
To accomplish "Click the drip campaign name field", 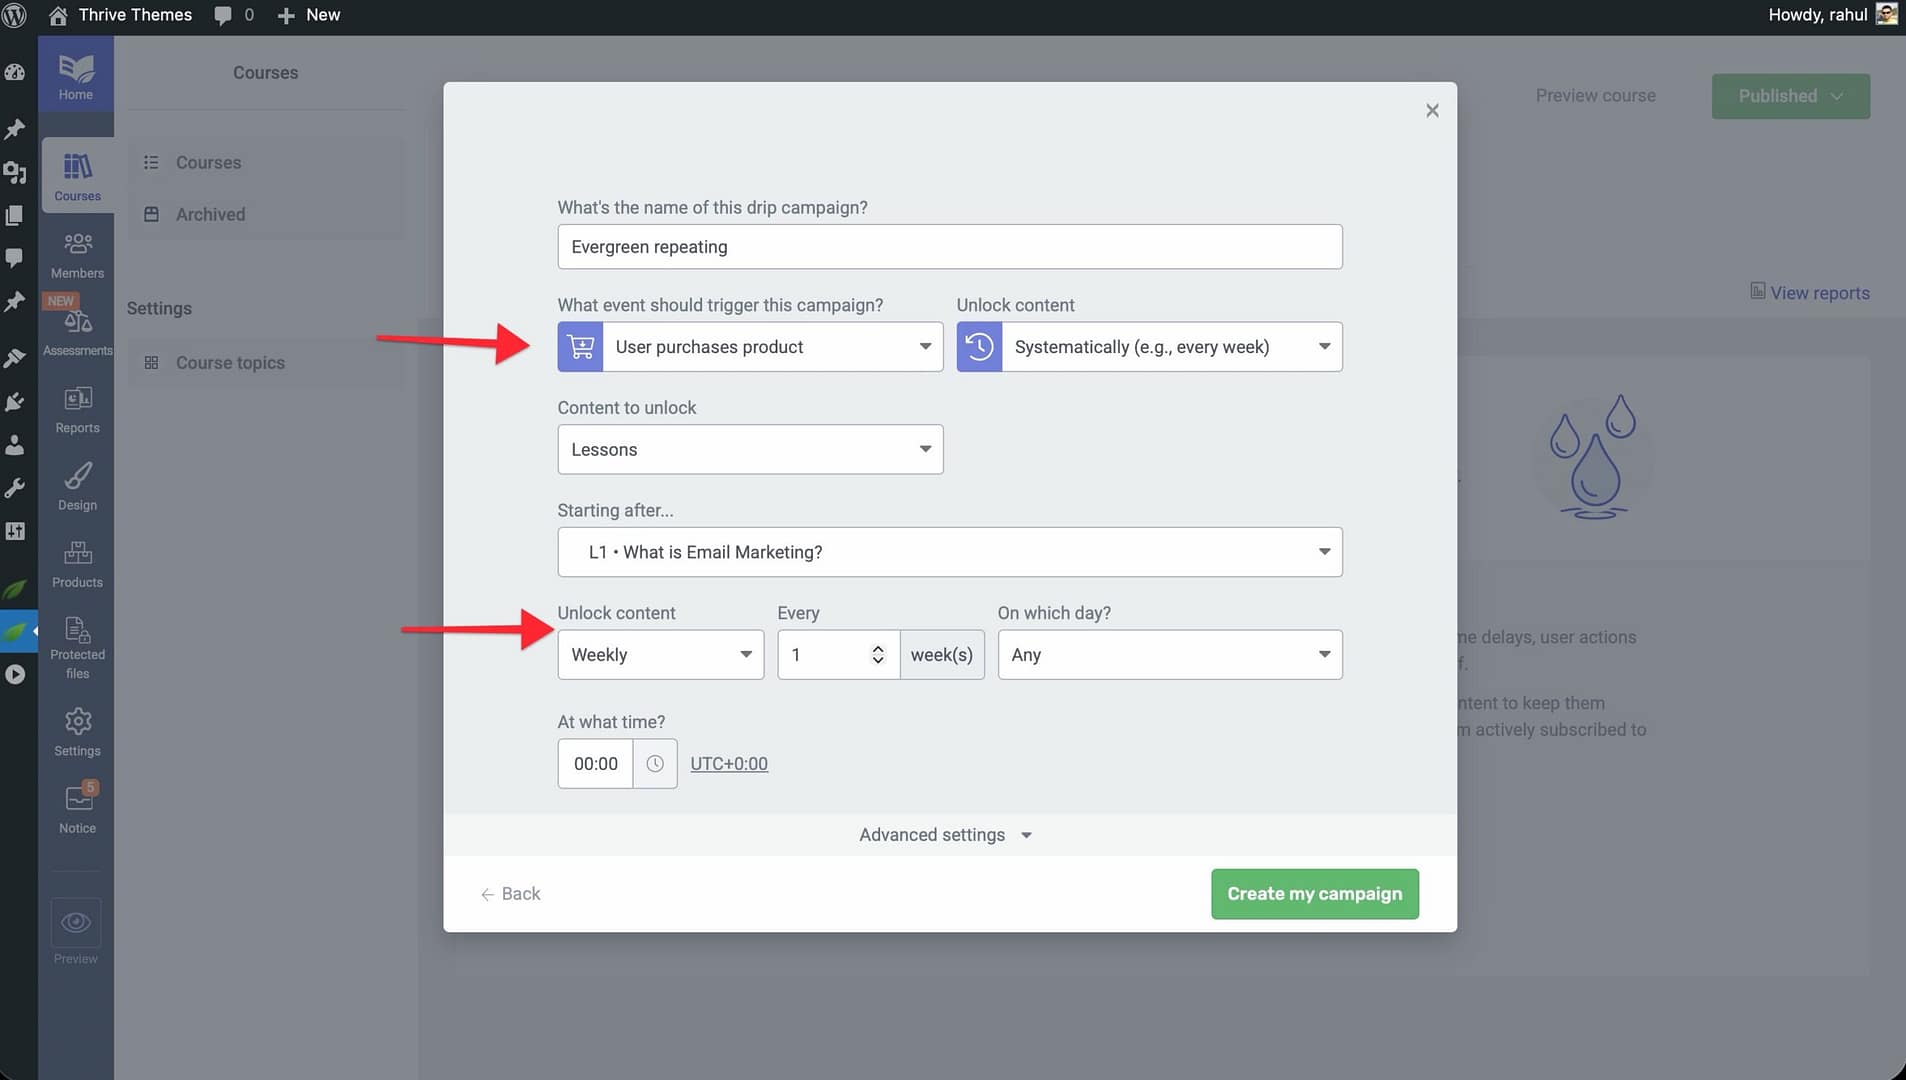I will pos(949,247).
